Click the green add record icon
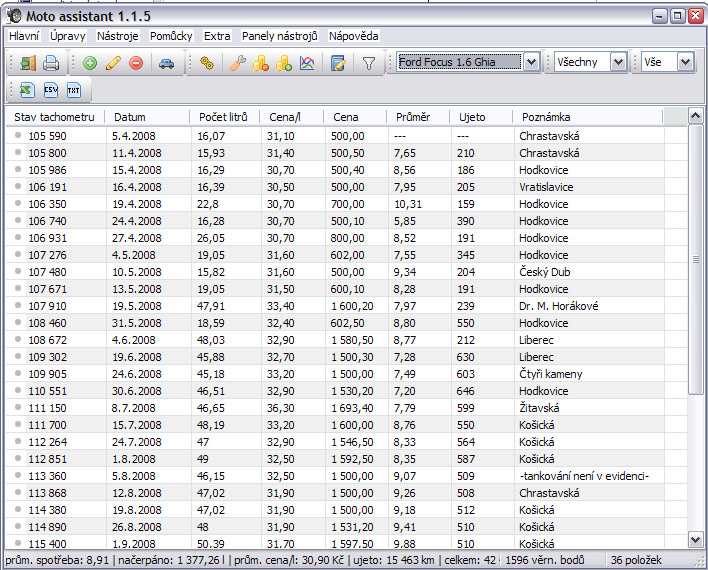708x570 pixels. coord(91,63)
